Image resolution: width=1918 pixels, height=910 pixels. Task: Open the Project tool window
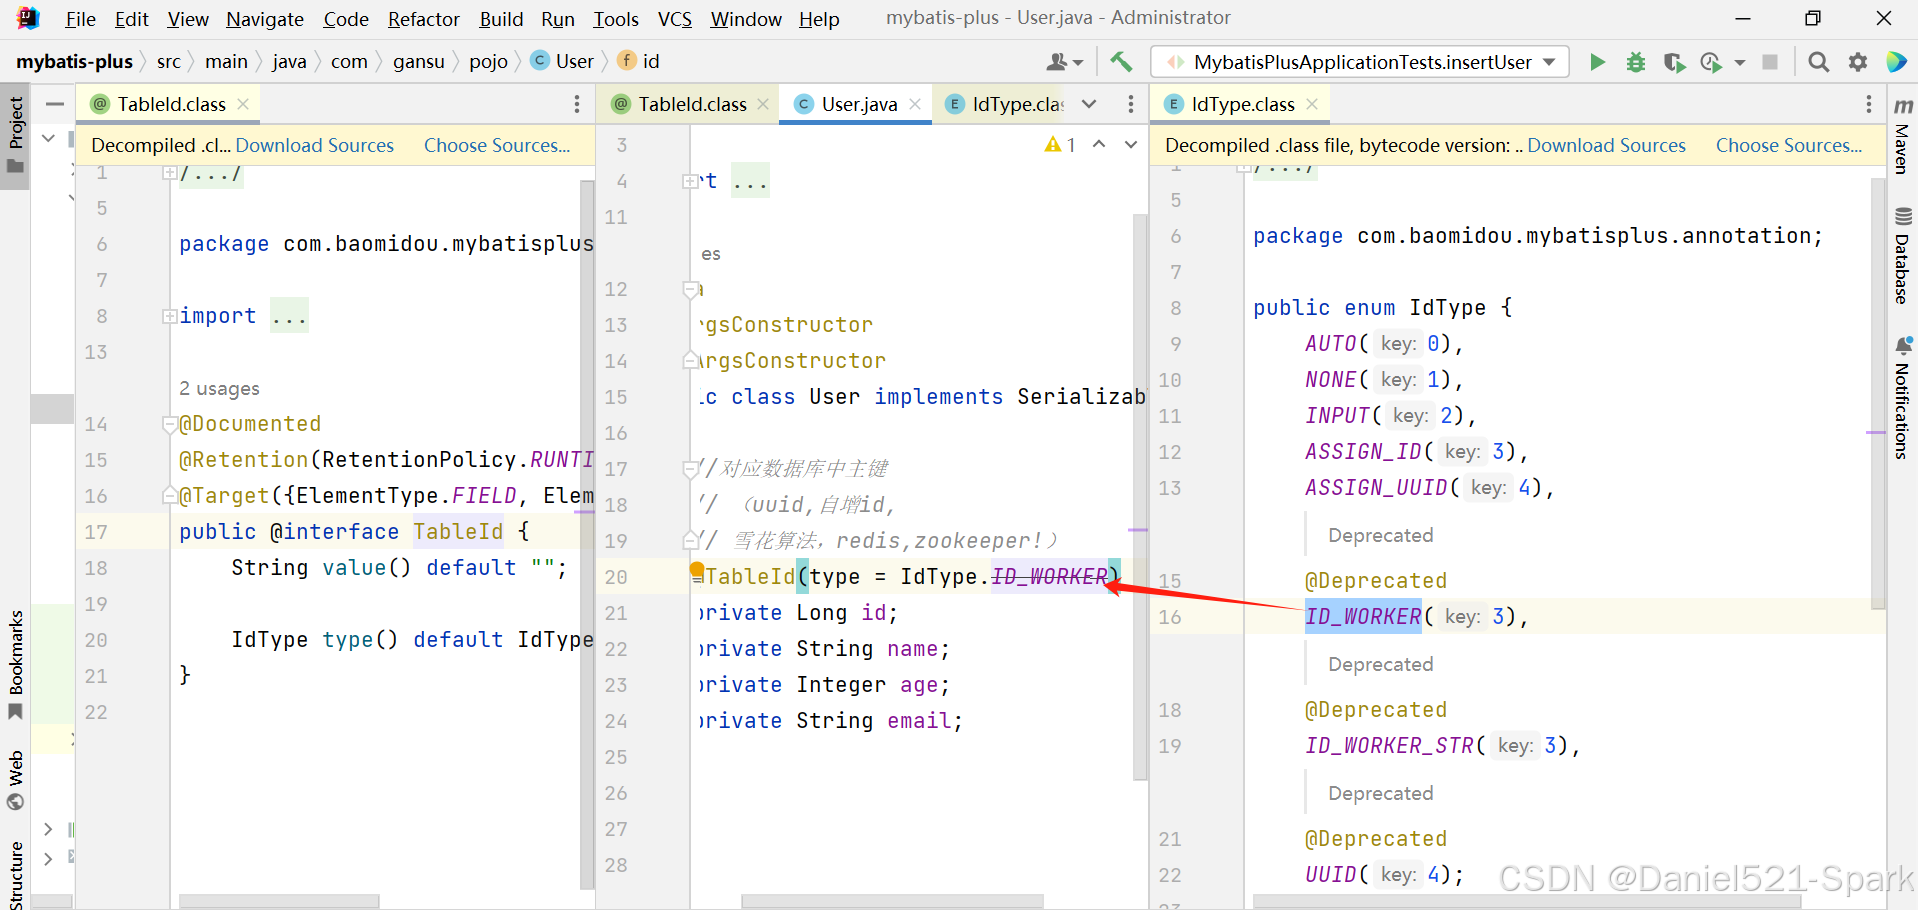(x=15, y=135)
